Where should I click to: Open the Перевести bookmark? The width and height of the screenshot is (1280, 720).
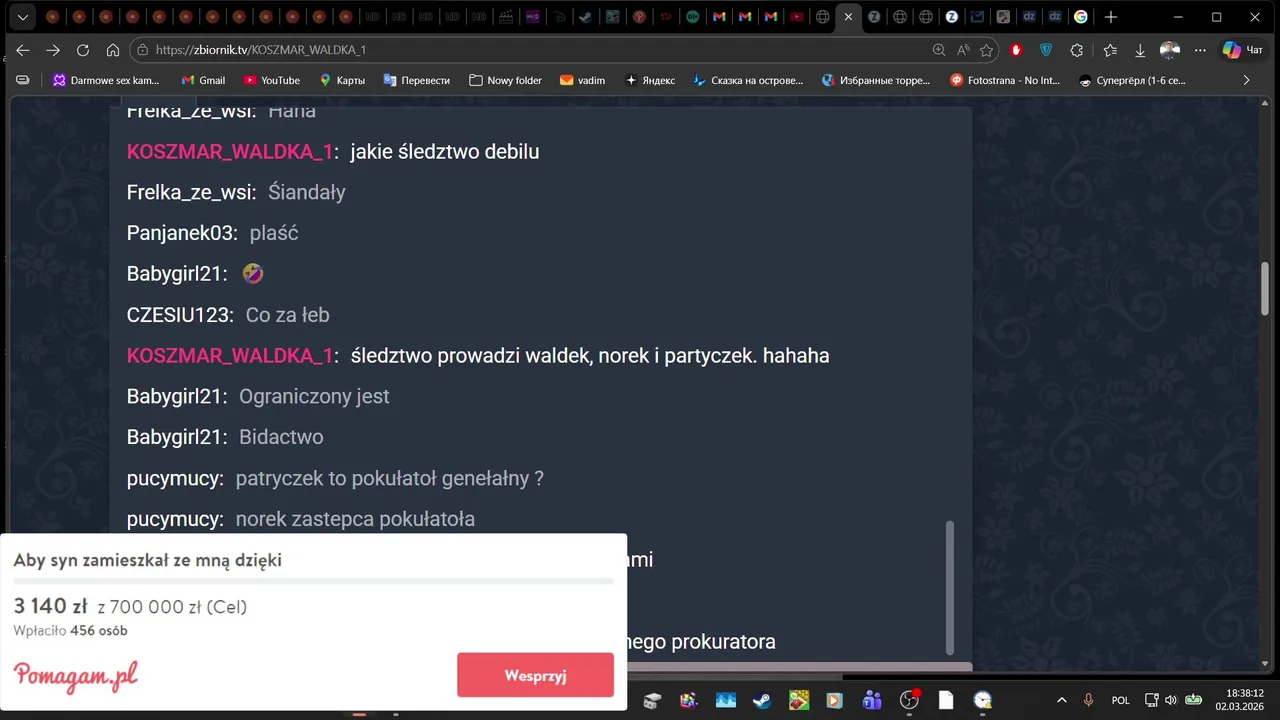click(x=417, y=80)
